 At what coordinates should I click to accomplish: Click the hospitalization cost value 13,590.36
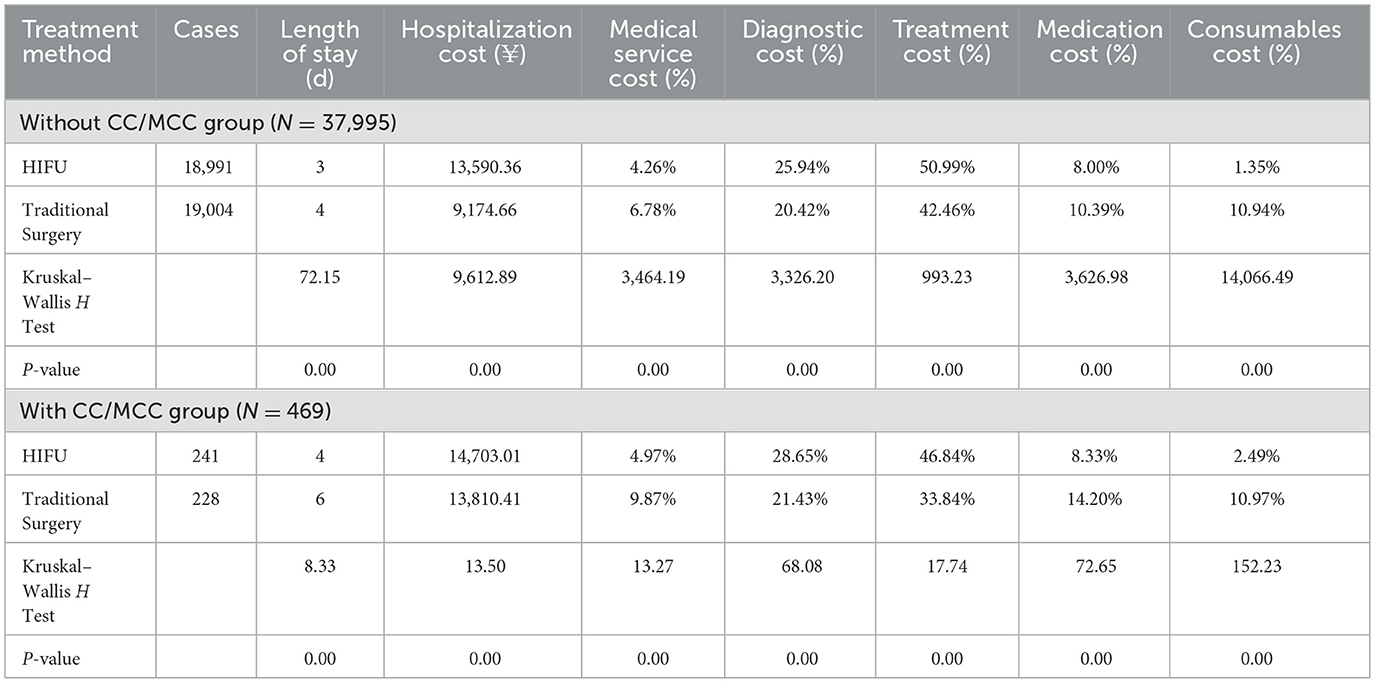pos(486,167)
